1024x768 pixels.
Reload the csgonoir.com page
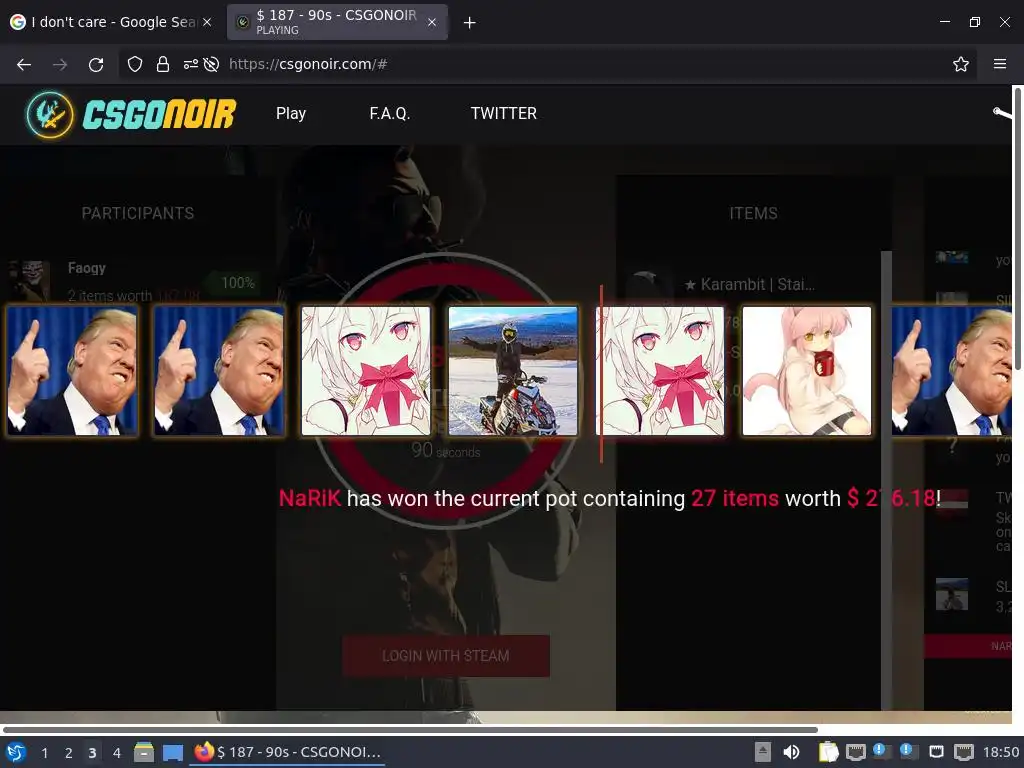click(96, 64)
